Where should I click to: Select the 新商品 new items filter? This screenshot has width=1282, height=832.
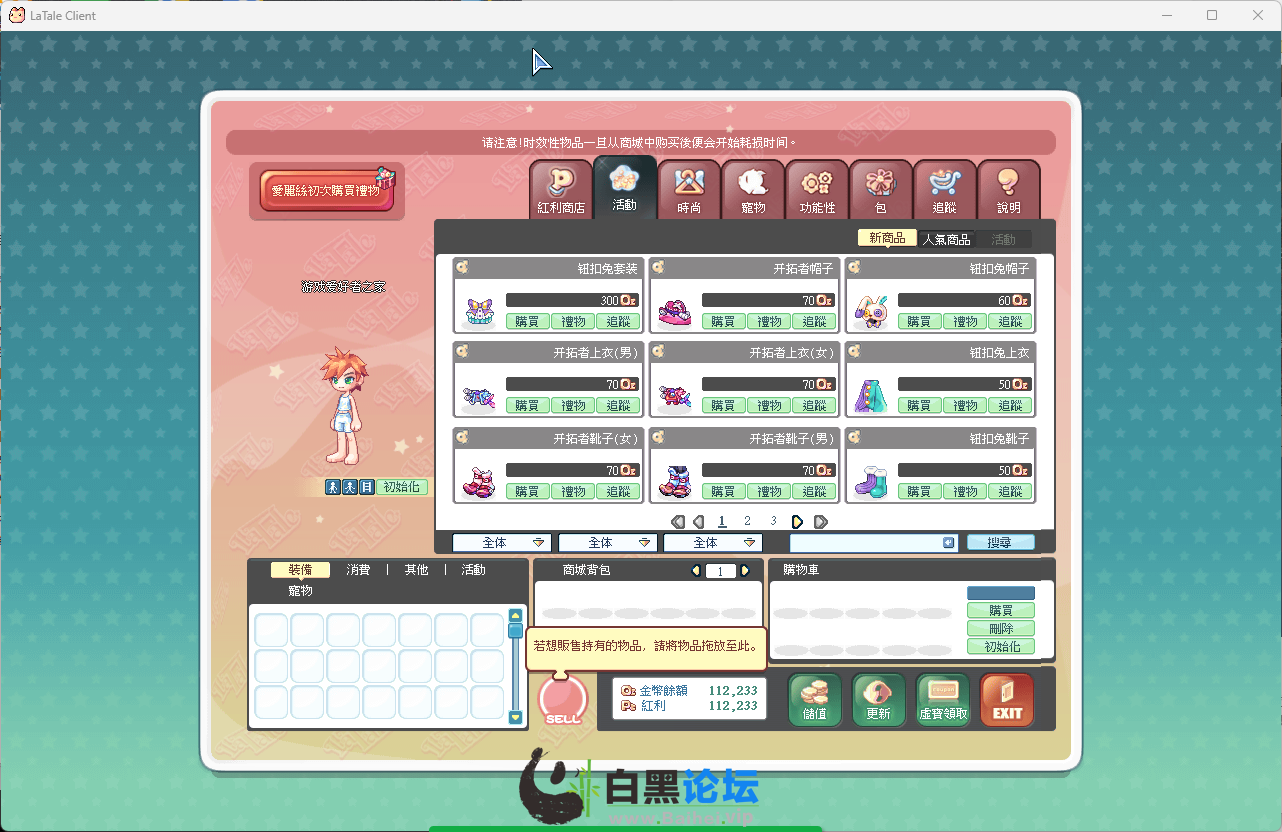pos(887,238)
